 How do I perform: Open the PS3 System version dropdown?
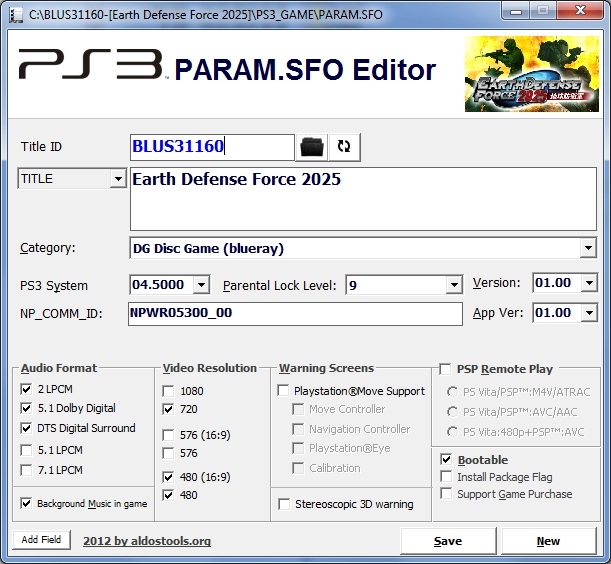[201, 285]
